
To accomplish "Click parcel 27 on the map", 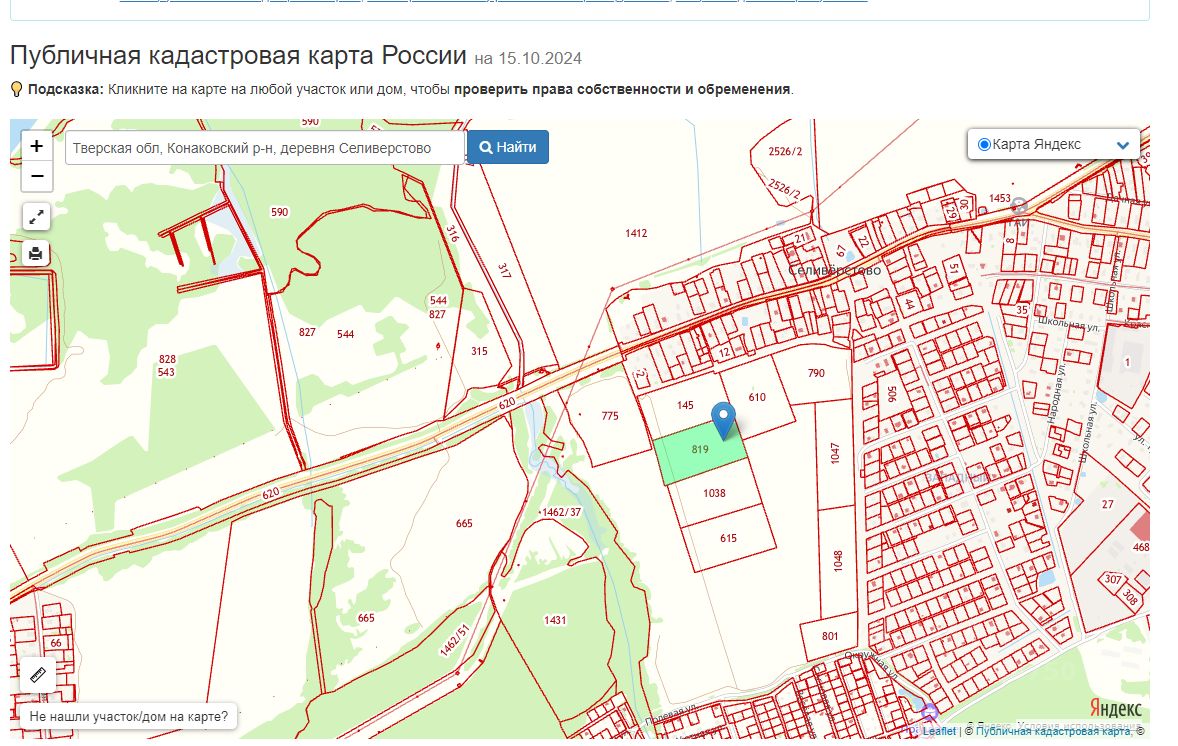I will tap(1107, 505).
